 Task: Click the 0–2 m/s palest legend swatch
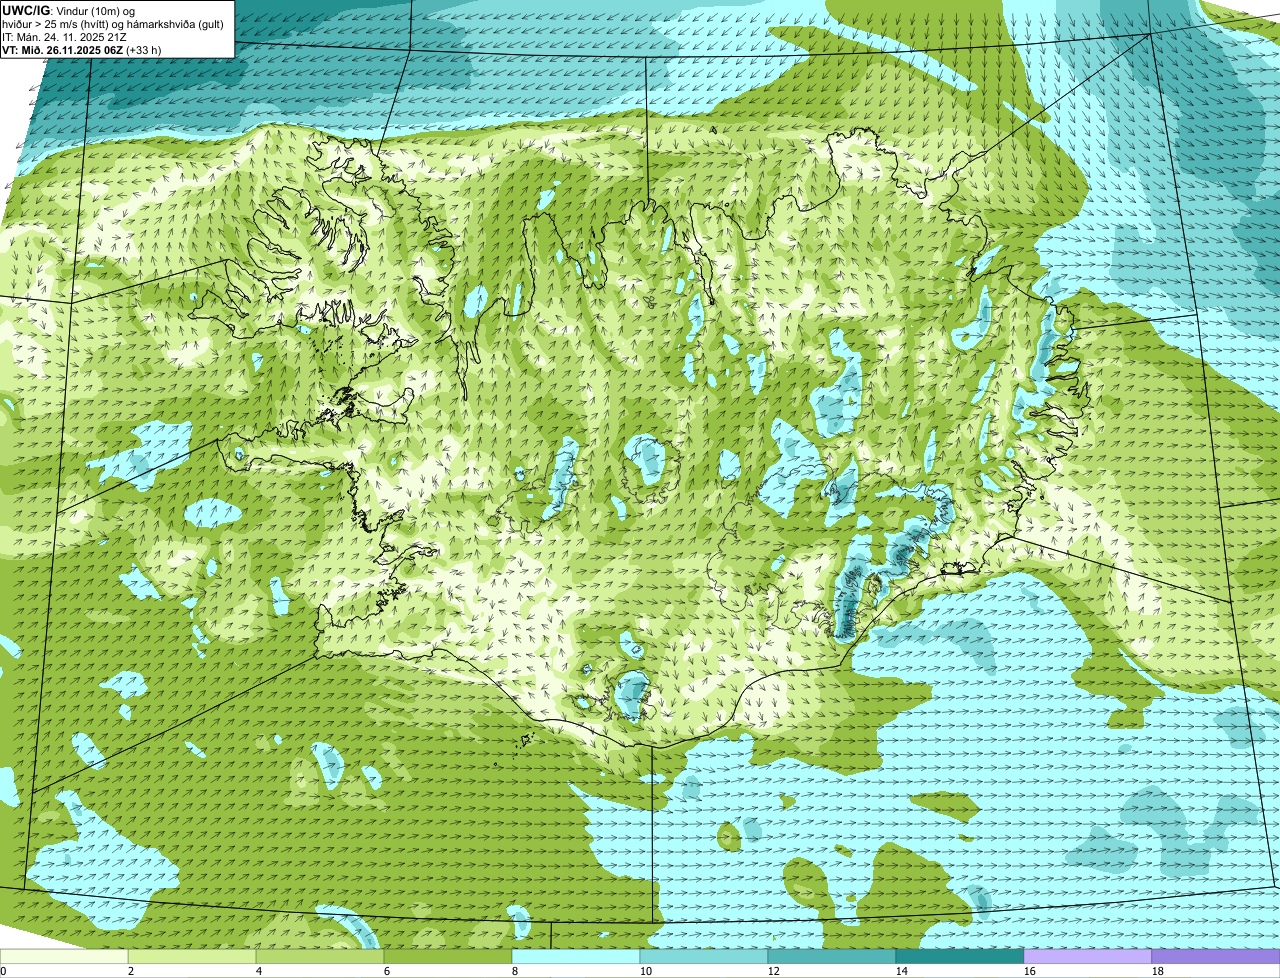tap(64, 956)
